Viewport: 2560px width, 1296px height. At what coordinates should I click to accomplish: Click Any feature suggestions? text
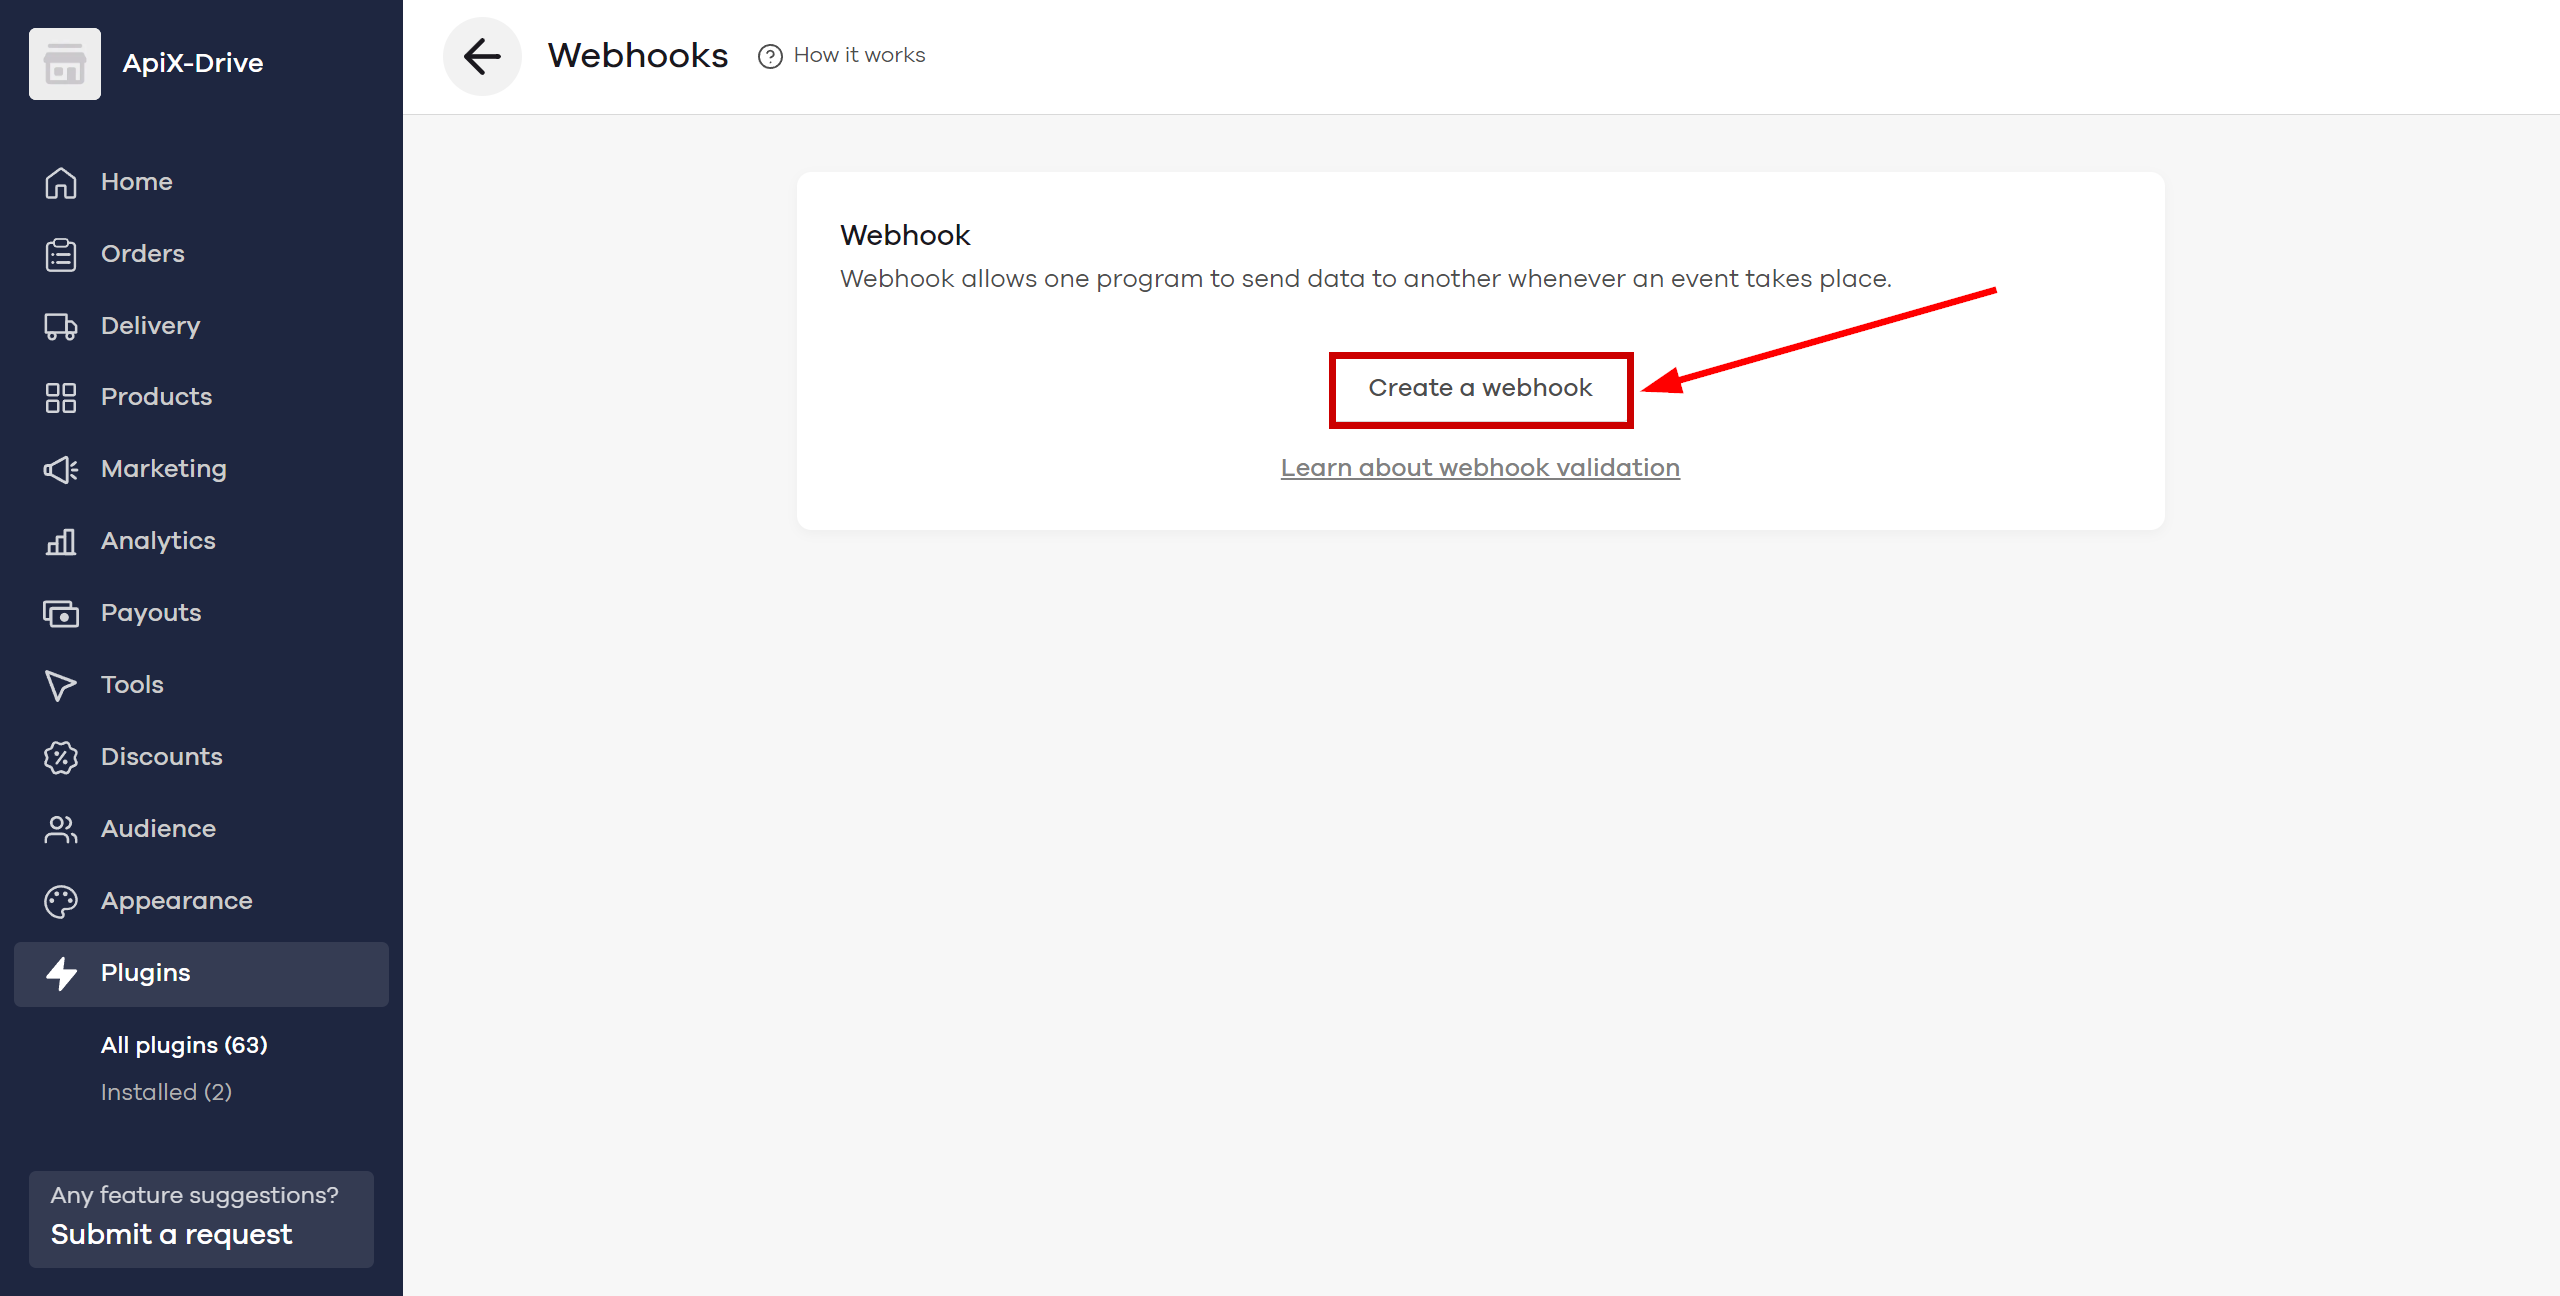tap(195, 1195)
